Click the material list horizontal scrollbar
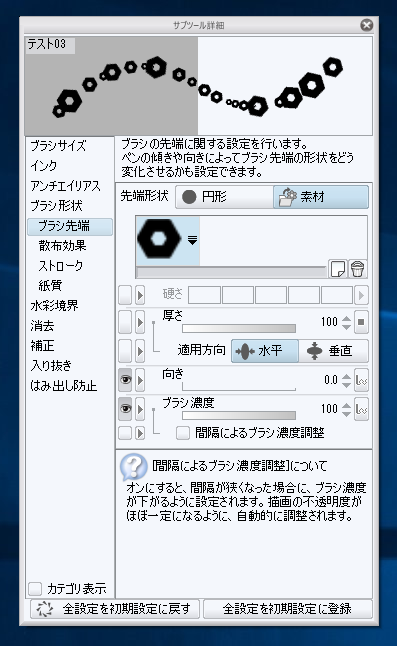Image resolution: width=397 pixels, height=646 pixels. tap(231, 272)
